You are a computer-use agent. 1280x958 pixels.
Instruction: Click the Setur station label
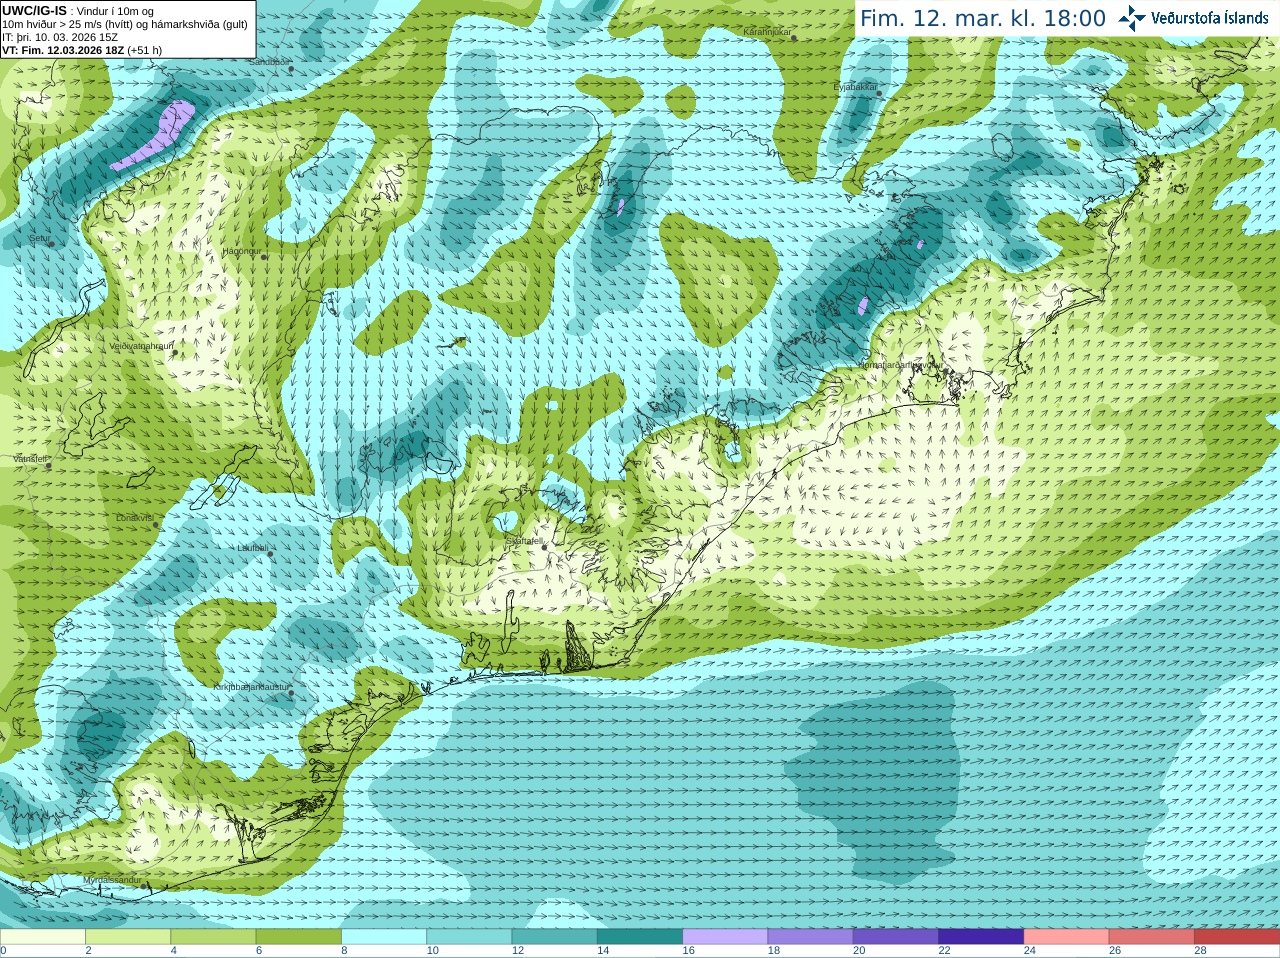[39, 238]
